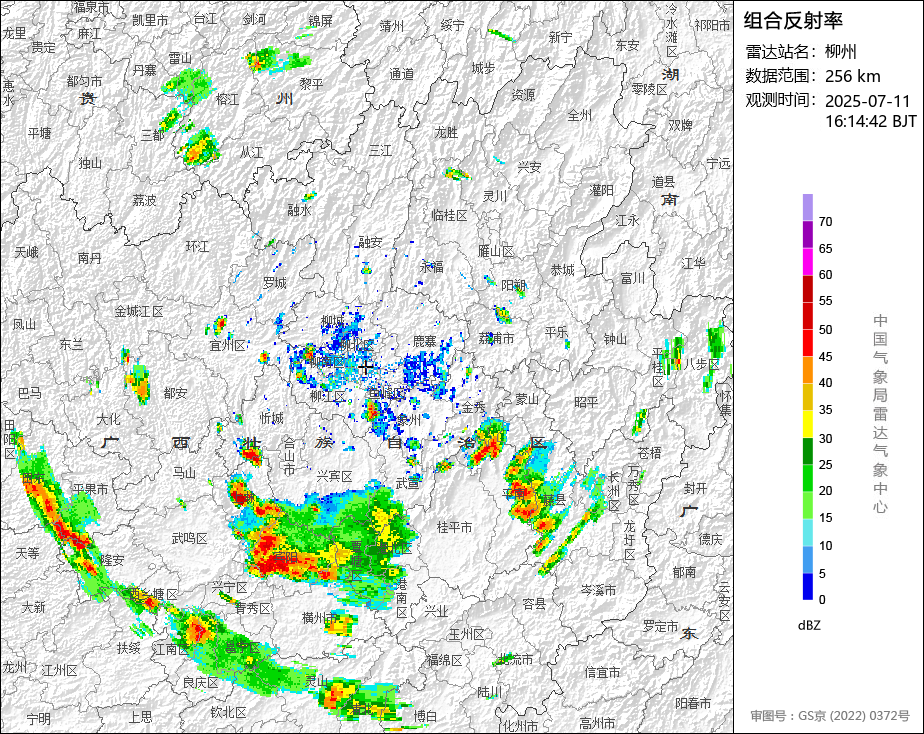Click the 信宜市 map label
924x734 pixels.
[602, 672]
